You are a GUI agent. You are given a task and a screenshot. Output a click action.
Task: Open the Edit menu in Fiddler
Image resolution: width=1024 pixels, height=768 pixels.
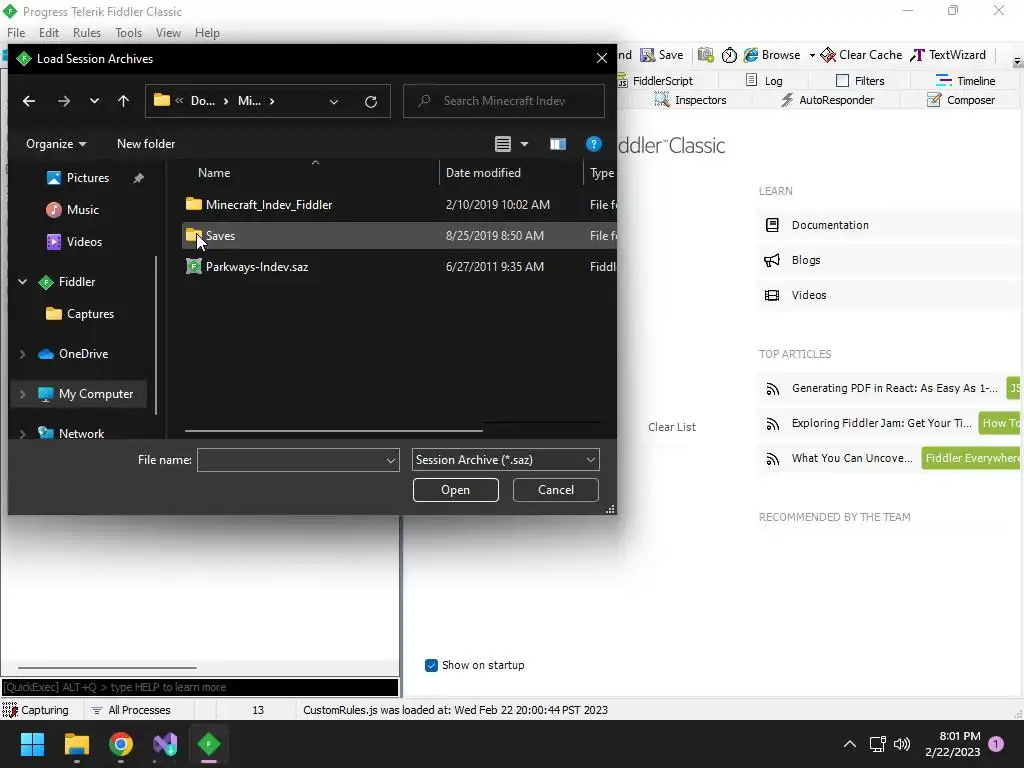pyautogui.click(x=48, y=33)
